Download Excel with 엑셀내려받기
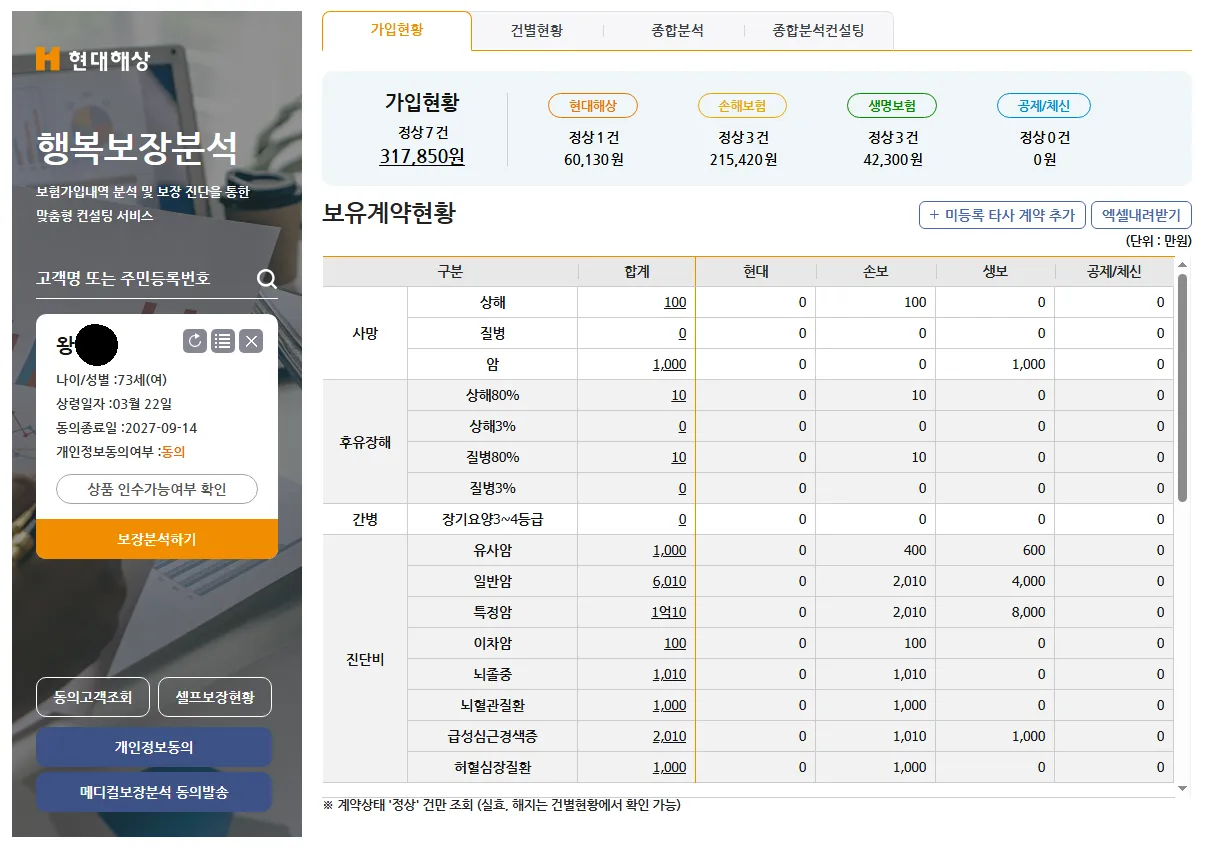Screen dimensions: 1227x848 [x=1141, y=215]
